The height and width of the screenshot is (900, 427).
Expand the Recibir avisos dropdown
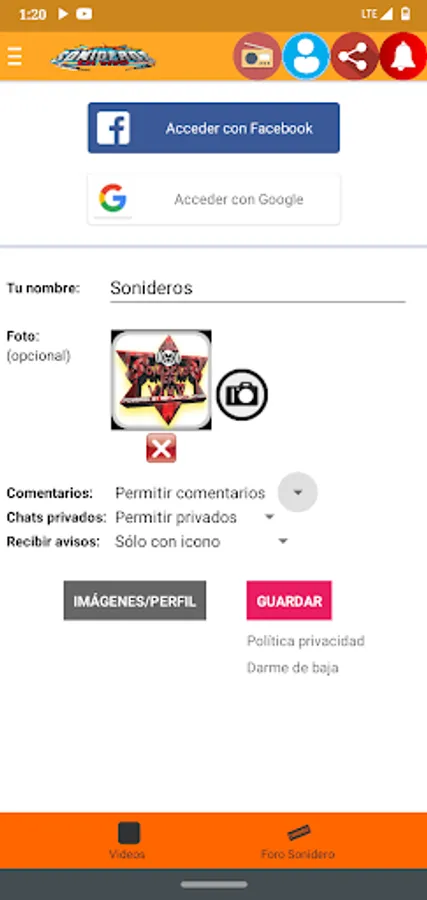coord(282,541)
